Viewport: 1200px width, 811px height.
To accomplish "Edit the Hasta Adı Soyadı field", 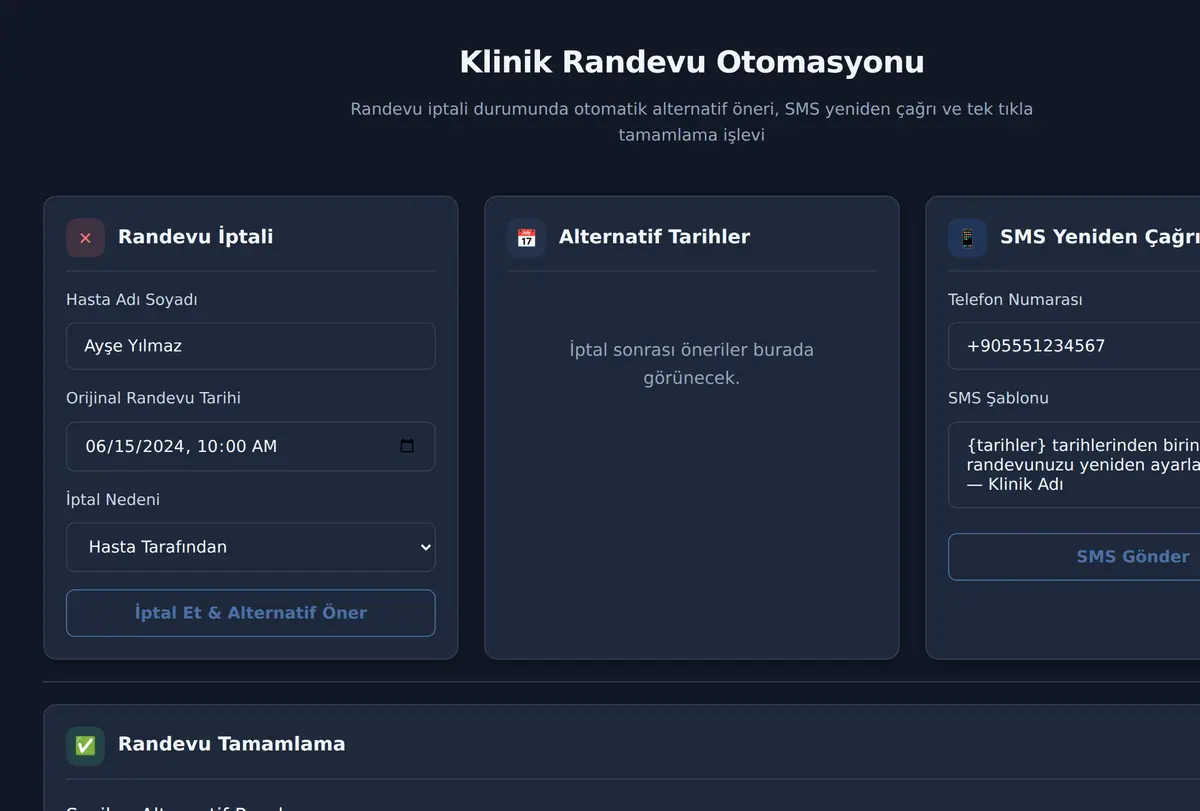I will tap(251, 346).
